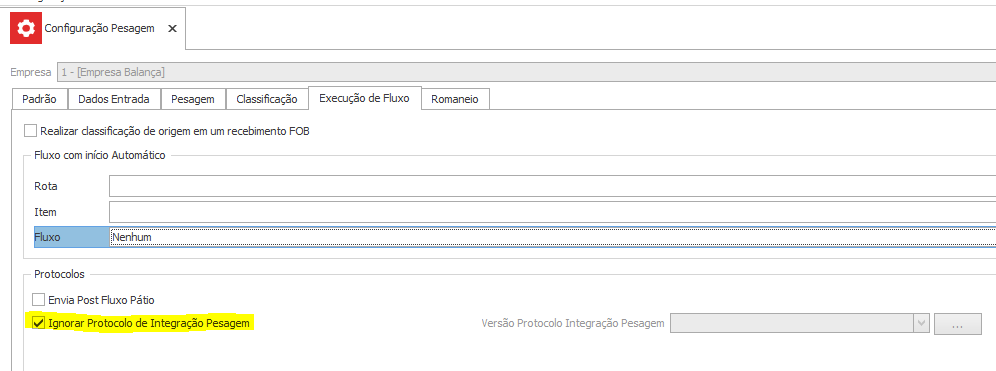
Task: Close the Configuração Pesagem document tab
Action: (172, 29)
